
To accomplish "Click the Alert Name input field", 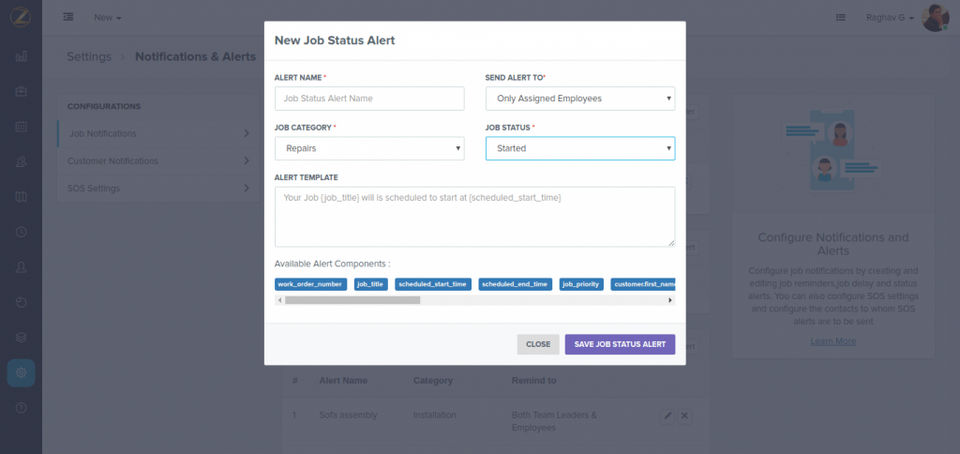I will point(369,98).
